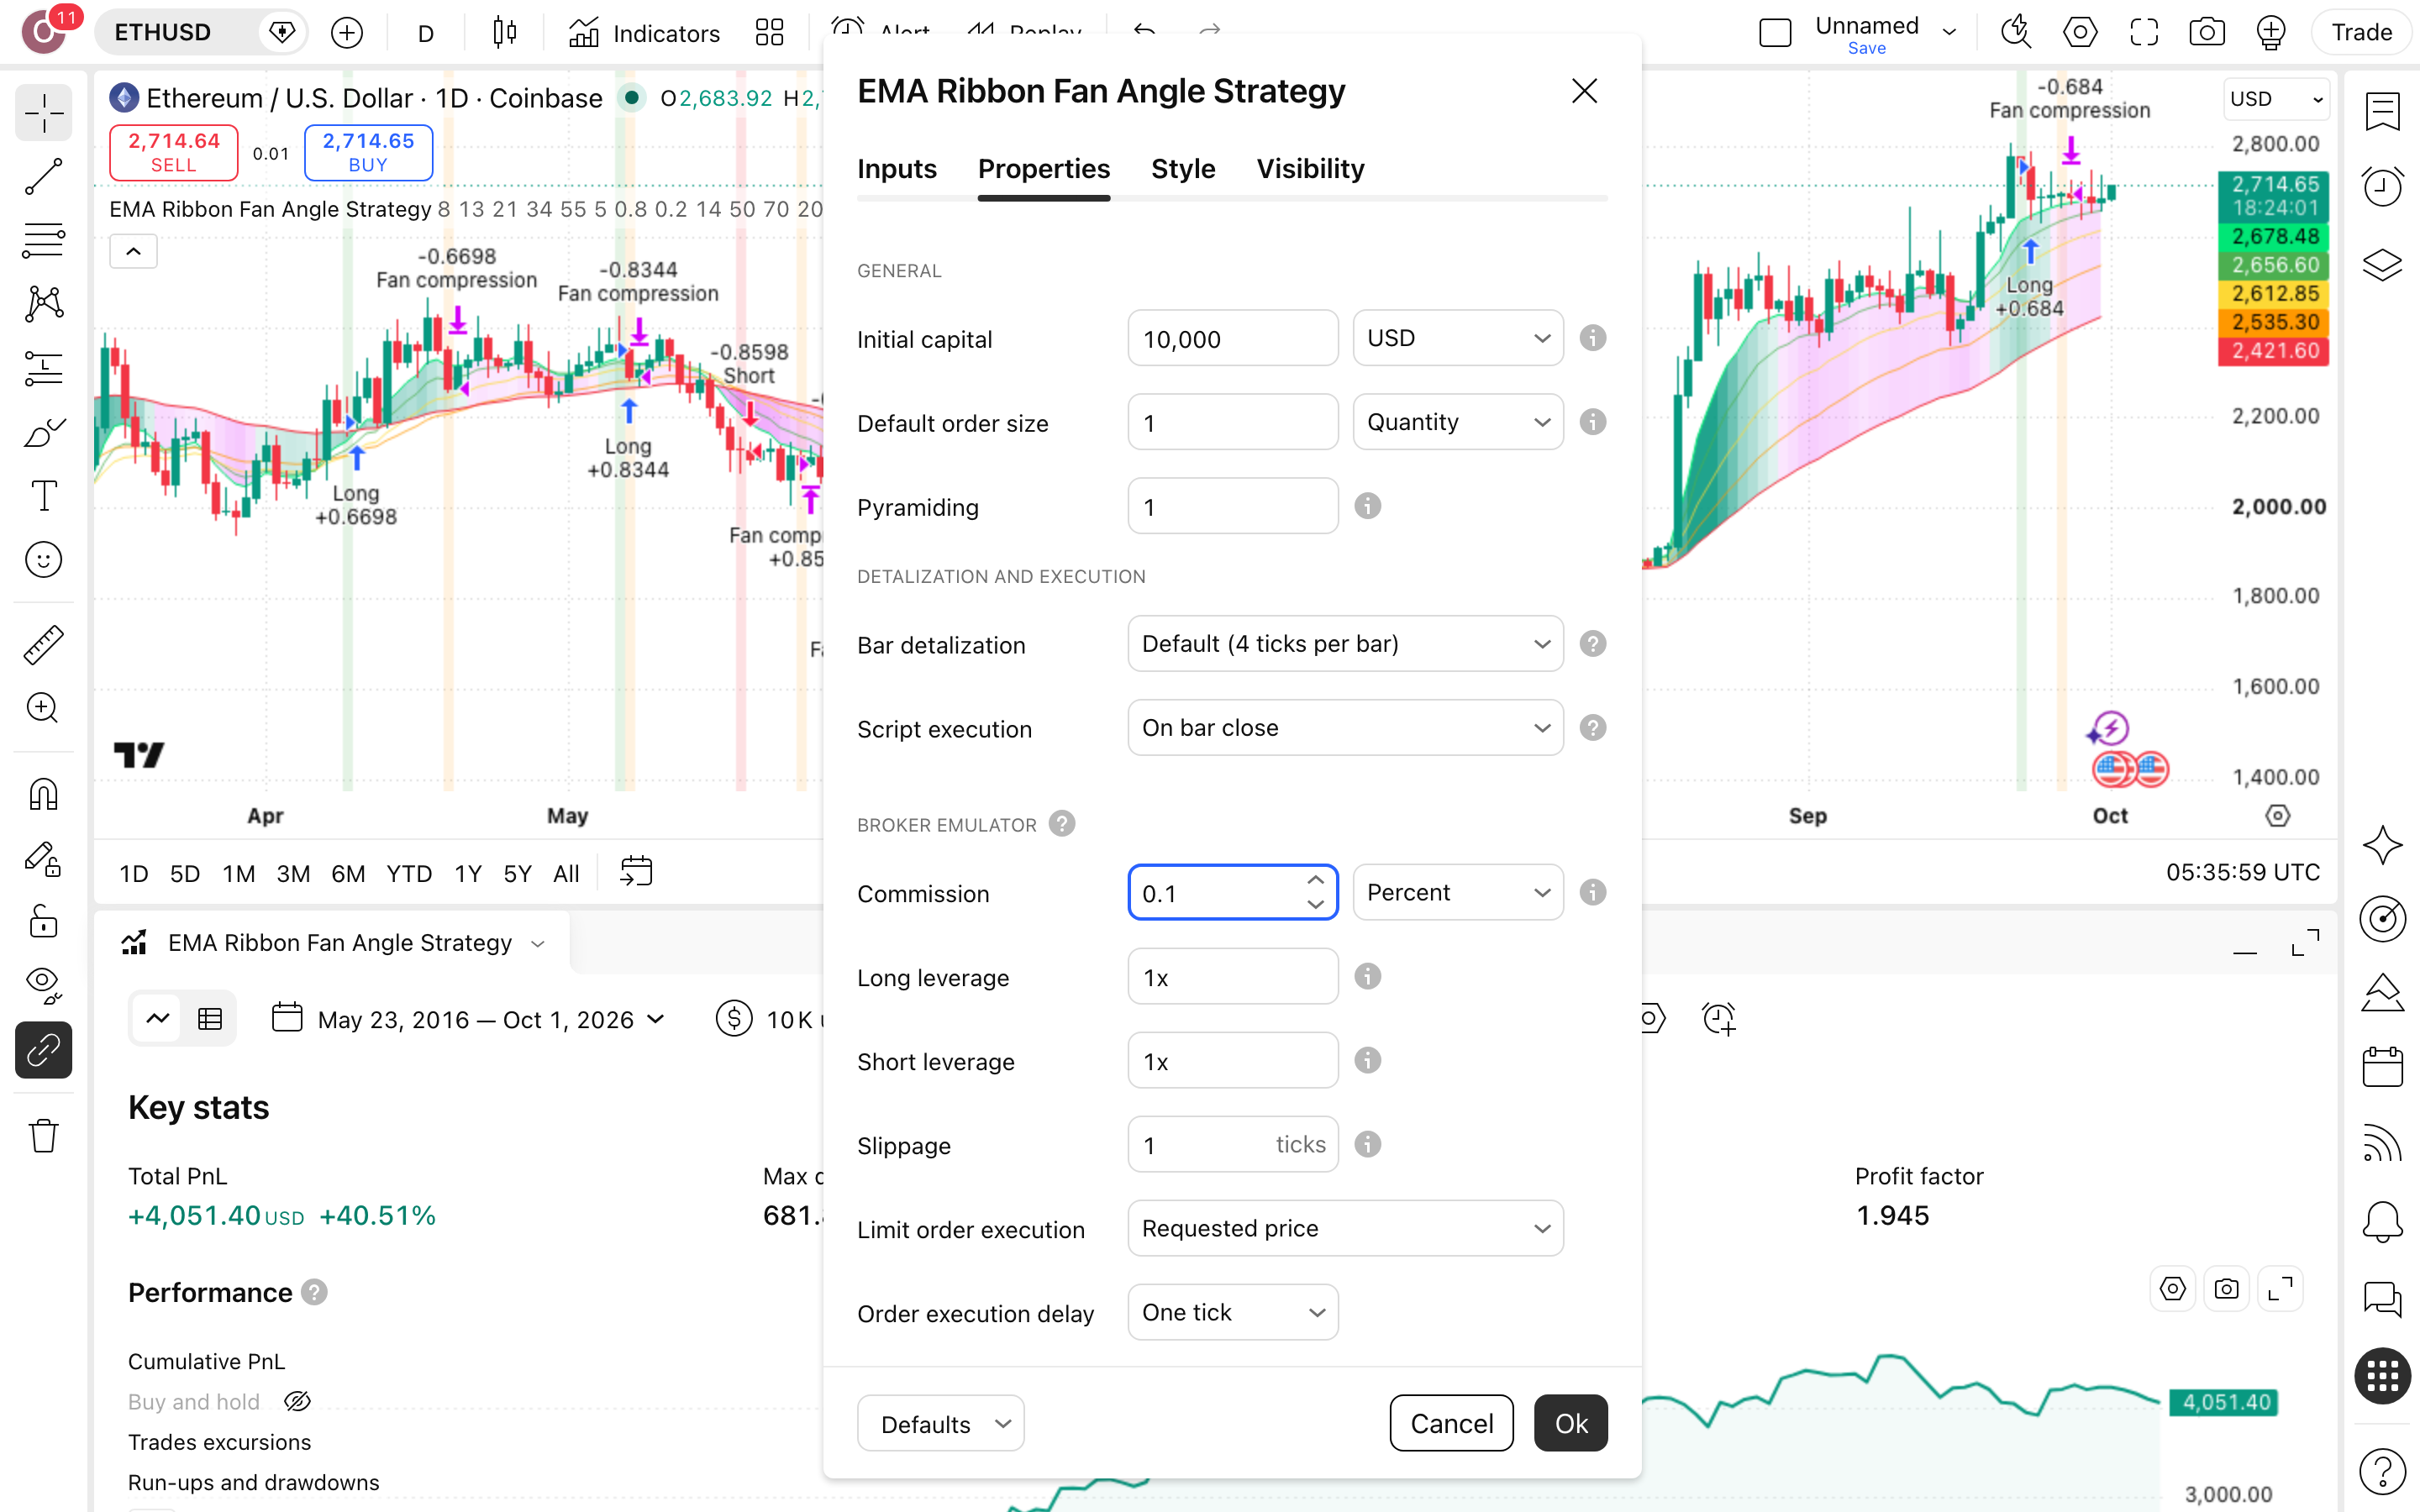Open the Defaults menu button
2420x1512 pixels.
click(x=940, y=1423)
